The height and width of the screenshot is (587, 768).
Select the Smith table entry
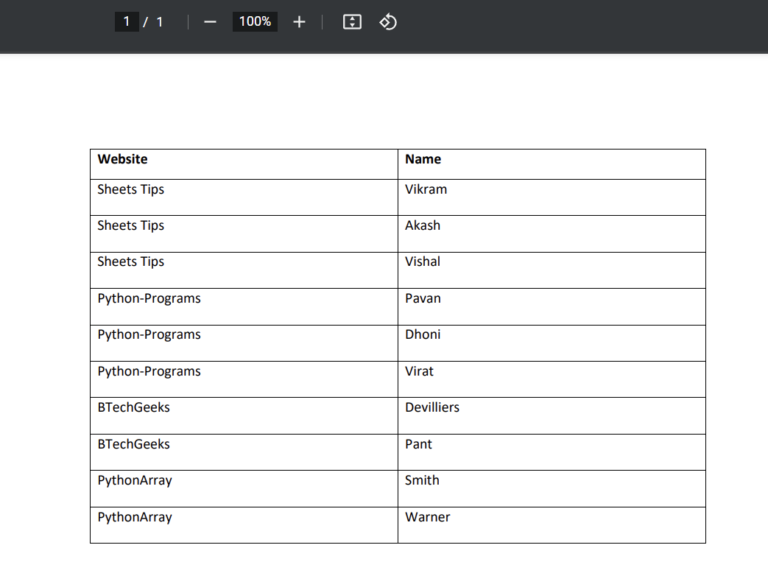point(422,480)
